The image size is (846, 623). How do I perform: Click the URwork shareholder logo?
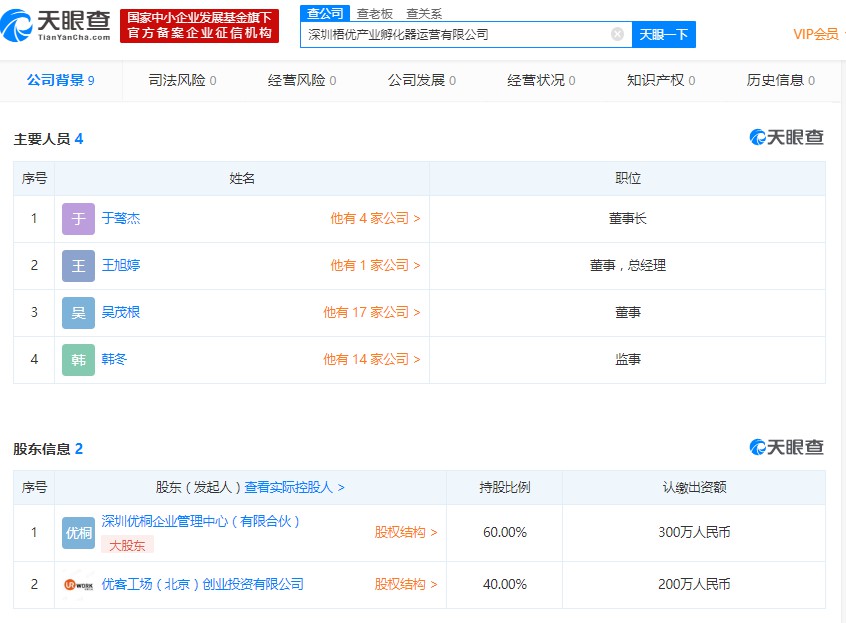78,585
